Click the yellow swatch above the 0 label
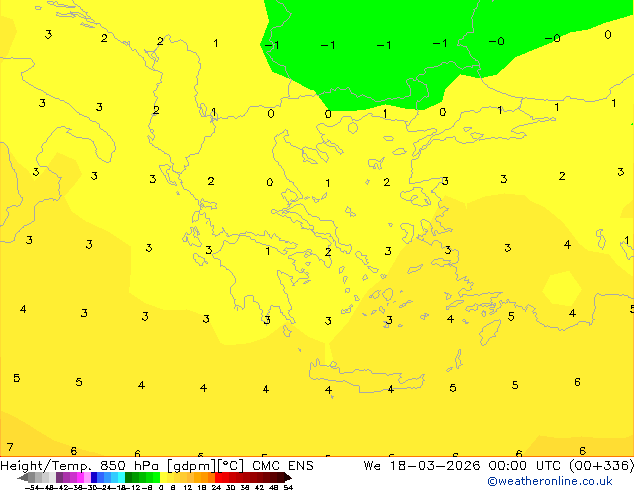634x490 pixels. 163,477
